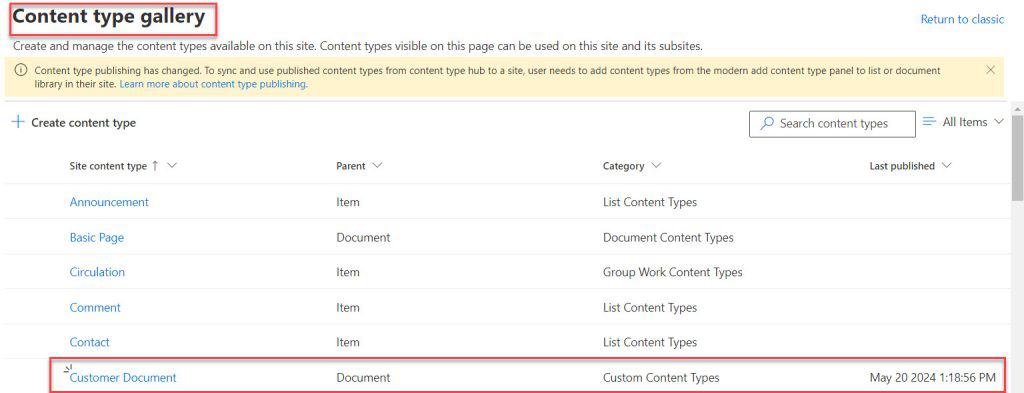Click Group Work Content Types category cell
The height and width of the screenshot is (393, 1024).
pos(673,272)
